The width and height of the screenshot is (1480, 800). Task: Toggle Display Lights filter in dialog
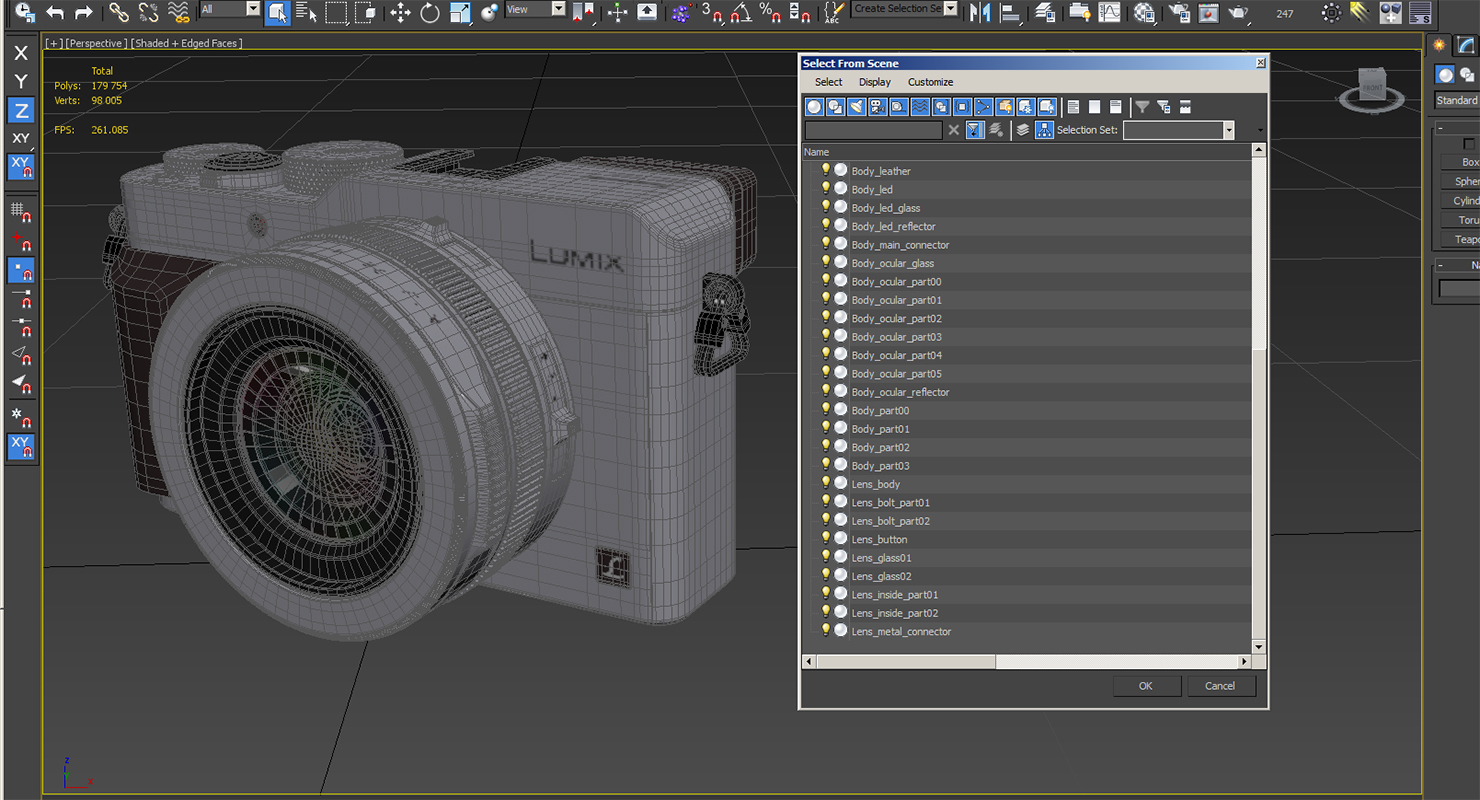pos(856,107)
